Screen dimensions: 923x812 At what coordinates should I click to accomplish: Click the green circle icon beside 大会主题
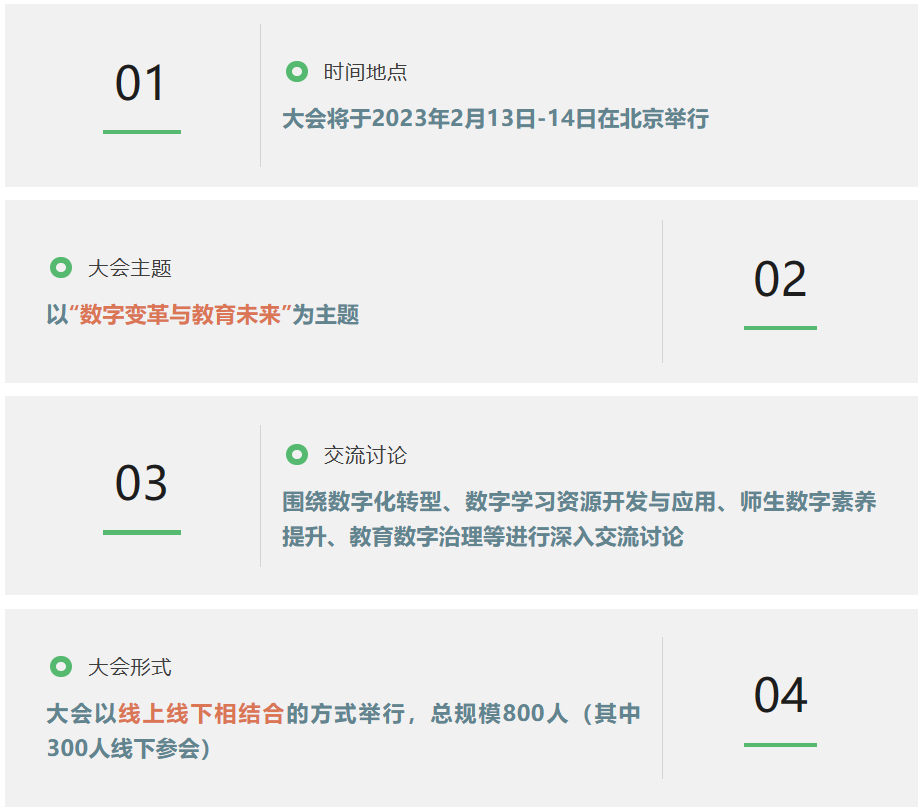61,267
